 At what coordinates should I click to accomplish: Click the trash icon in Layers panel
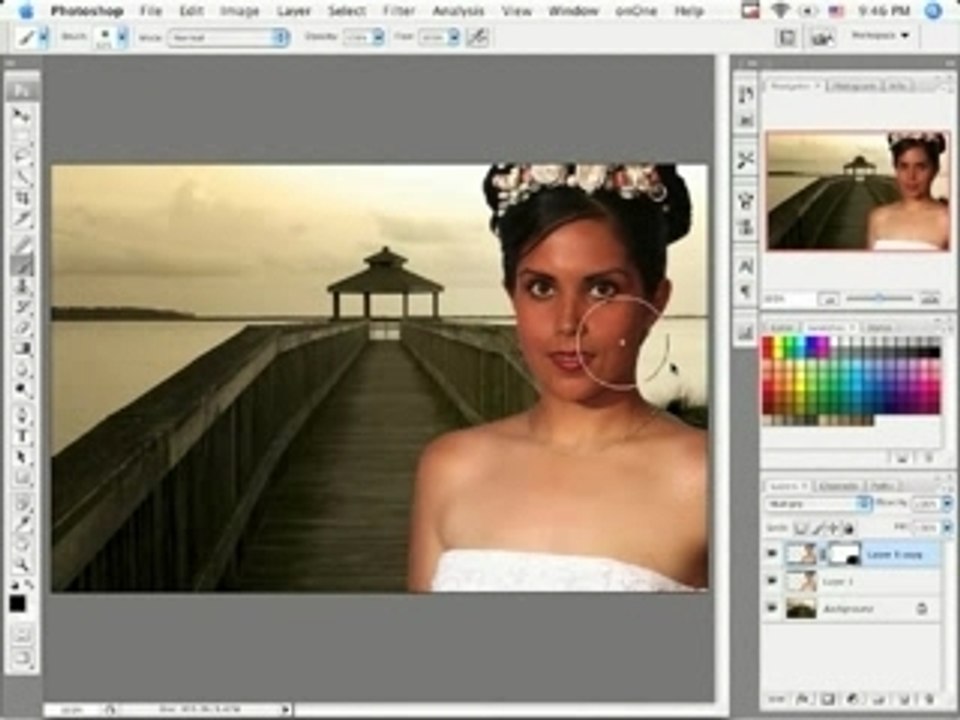tap(929, 699)
